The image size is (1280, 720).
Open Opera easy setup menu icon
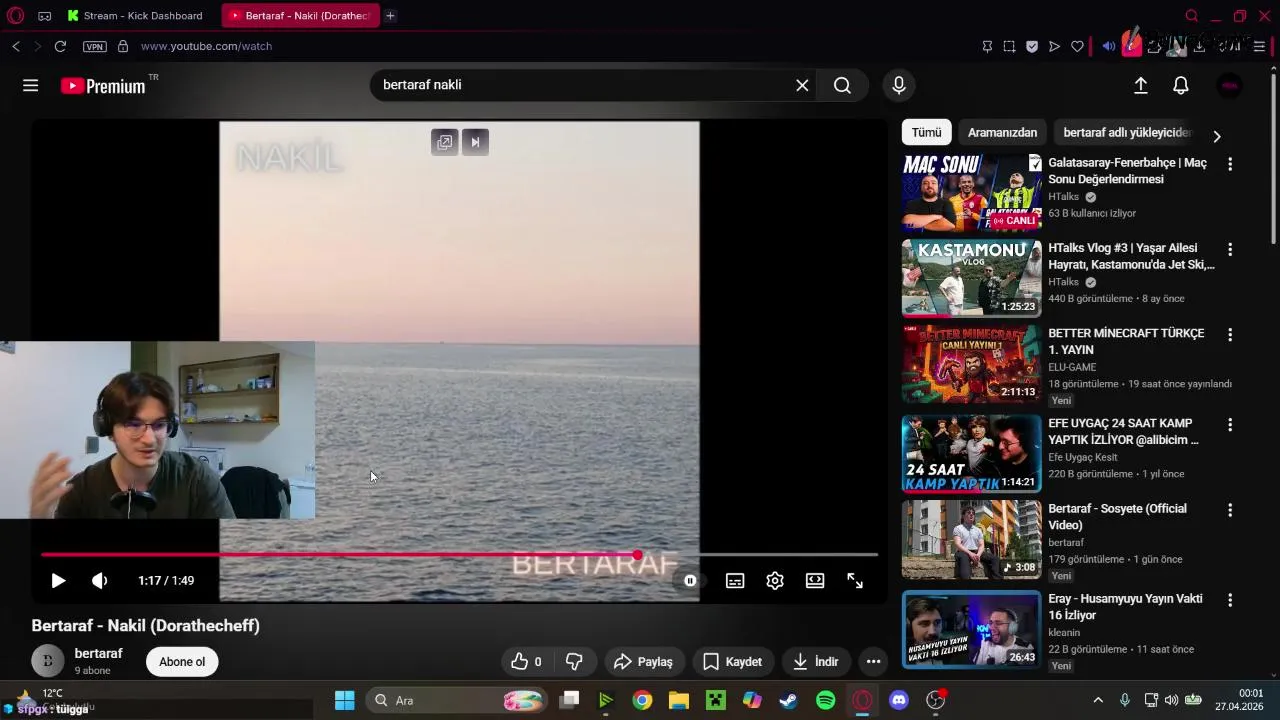pyautogui.click(x=1259, y=46)
